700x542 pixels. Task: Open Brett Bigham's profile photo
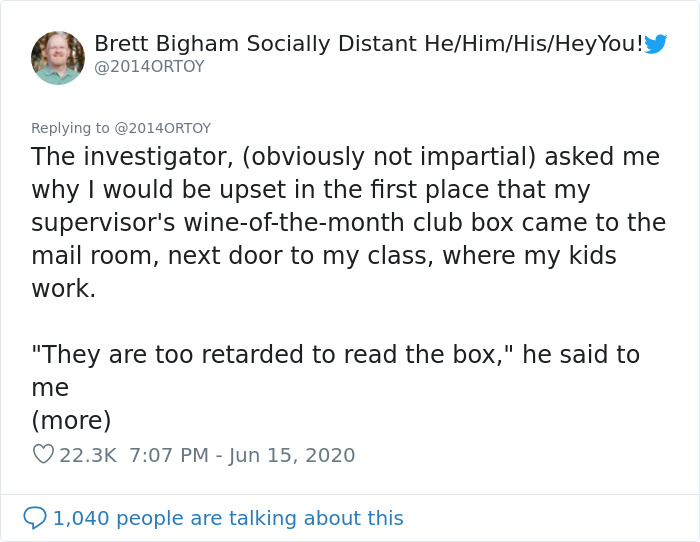[x=58, y=58]
